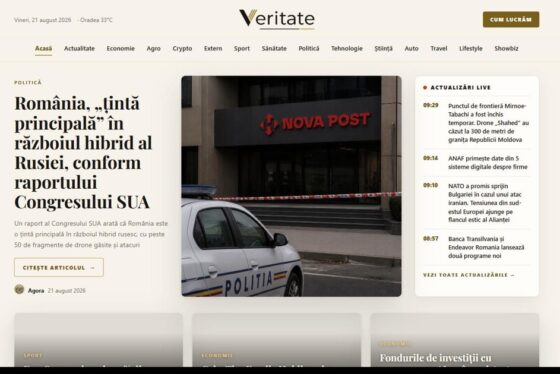
Task: Open the Sănătate section
Action: [x=274, y=49]
